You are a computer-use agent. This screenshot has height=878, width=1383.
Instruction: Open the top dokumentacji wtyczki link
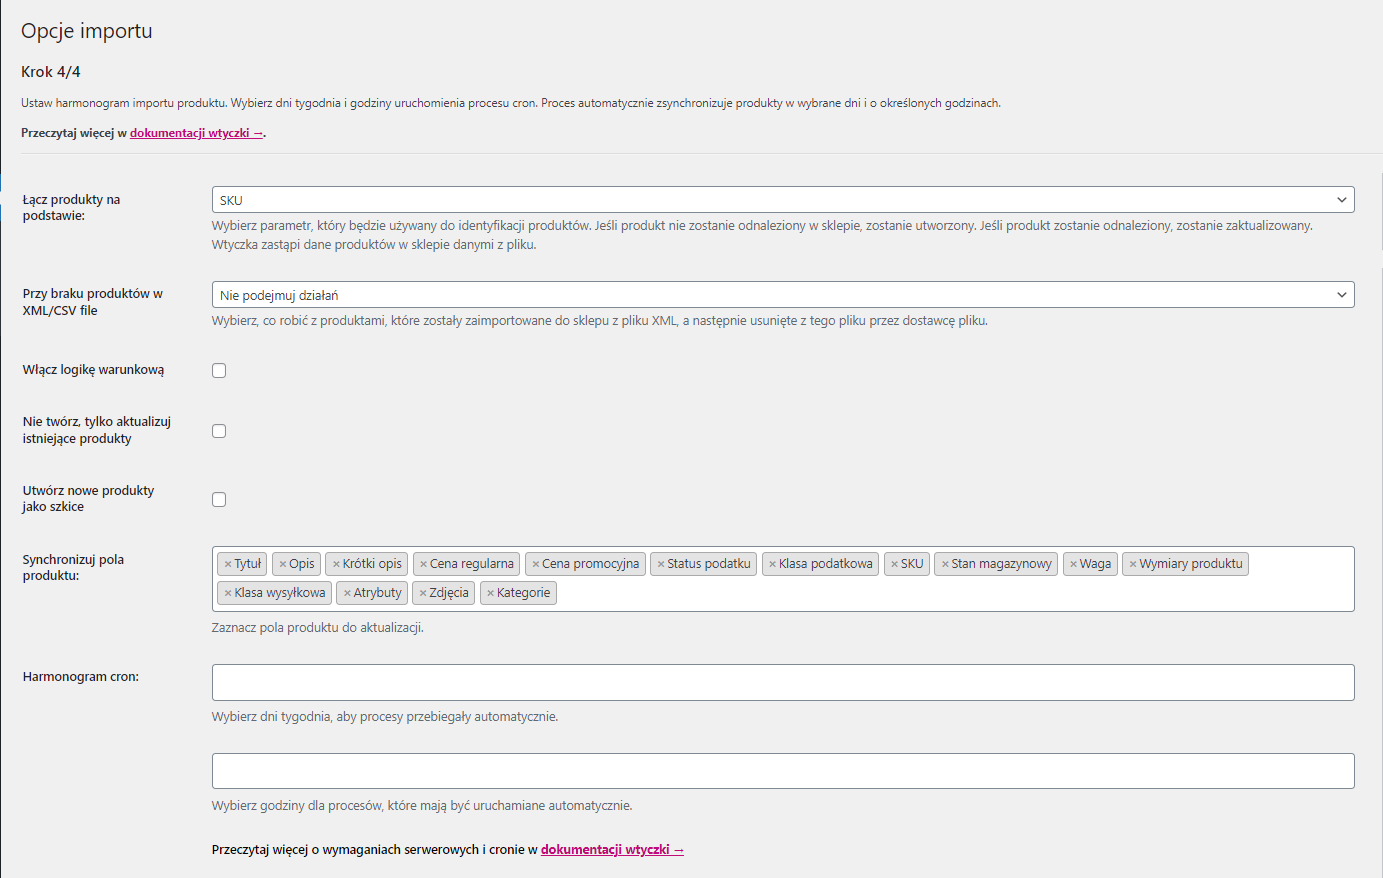[196, 133]
